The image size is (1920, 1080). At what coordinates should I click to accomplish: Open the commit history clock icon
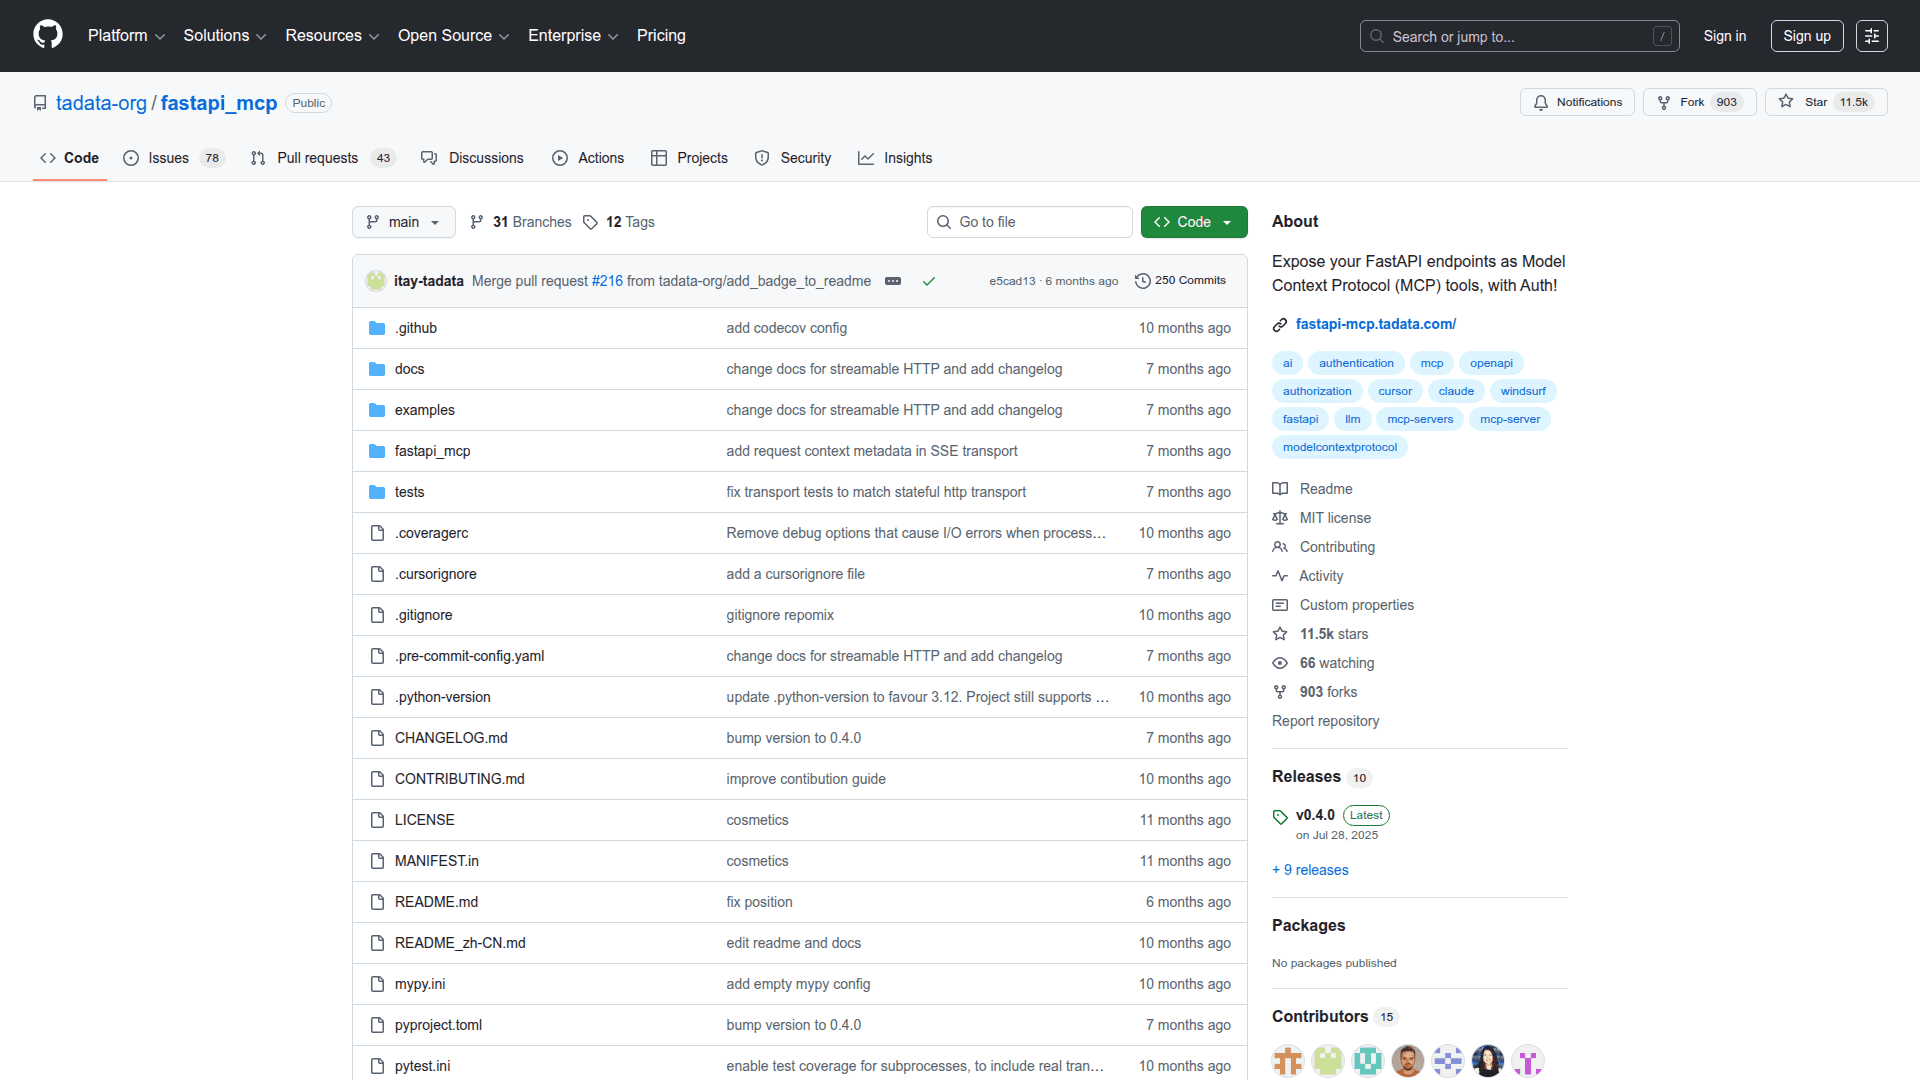tap(1142, 281)
